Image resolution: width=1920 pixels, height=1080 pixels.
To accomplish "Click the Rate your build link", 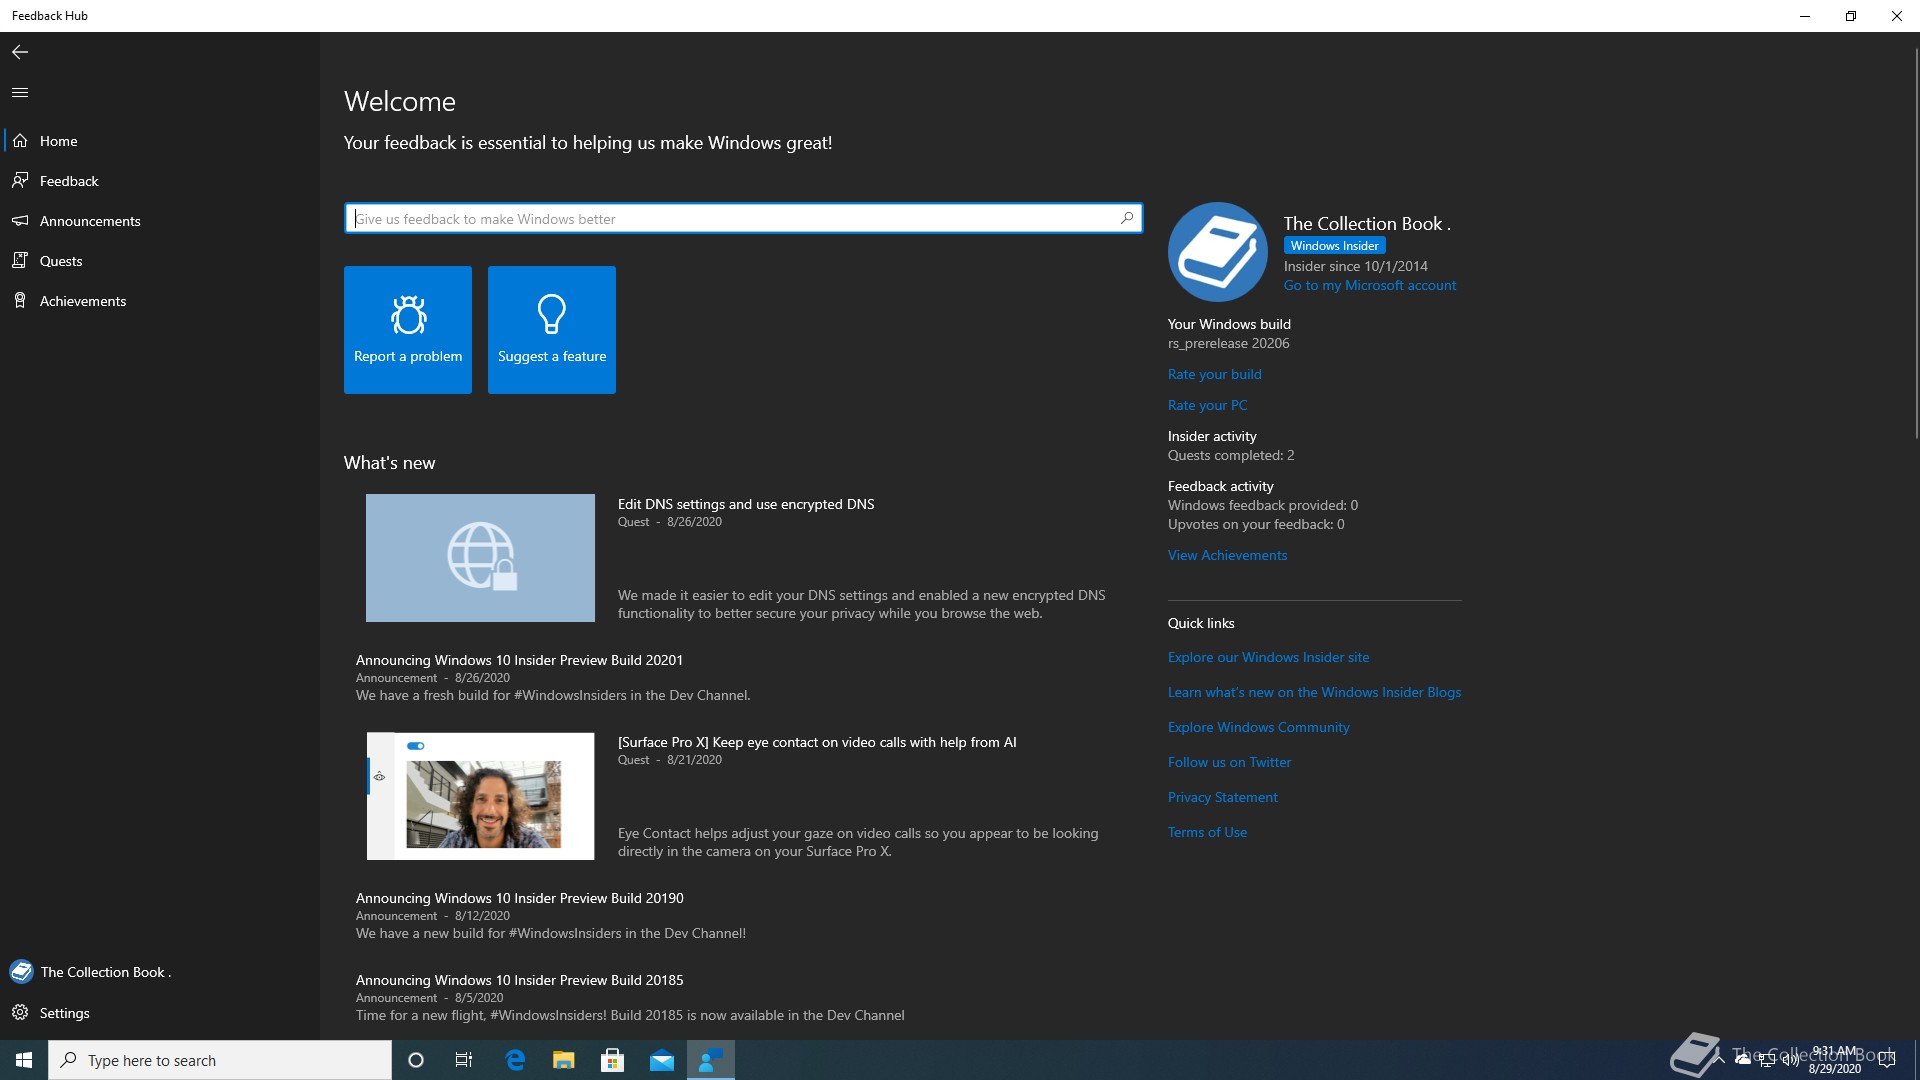I will [1215, 374].
